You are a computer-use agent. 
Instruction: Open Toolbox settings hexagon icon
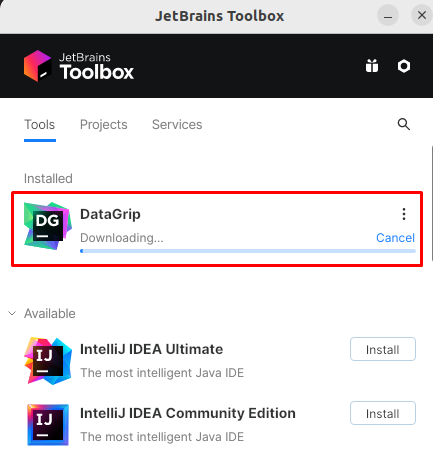(x=404, y=66)
